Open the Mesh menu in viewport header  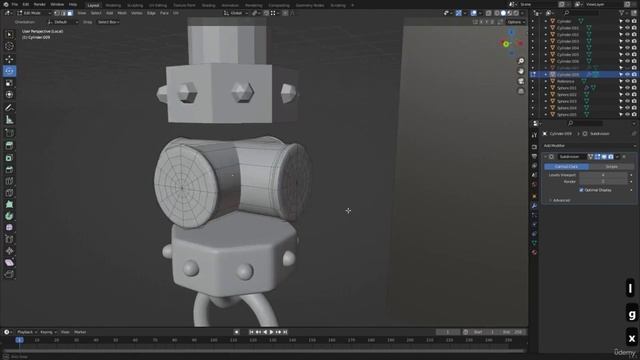[x=122, y=13]
